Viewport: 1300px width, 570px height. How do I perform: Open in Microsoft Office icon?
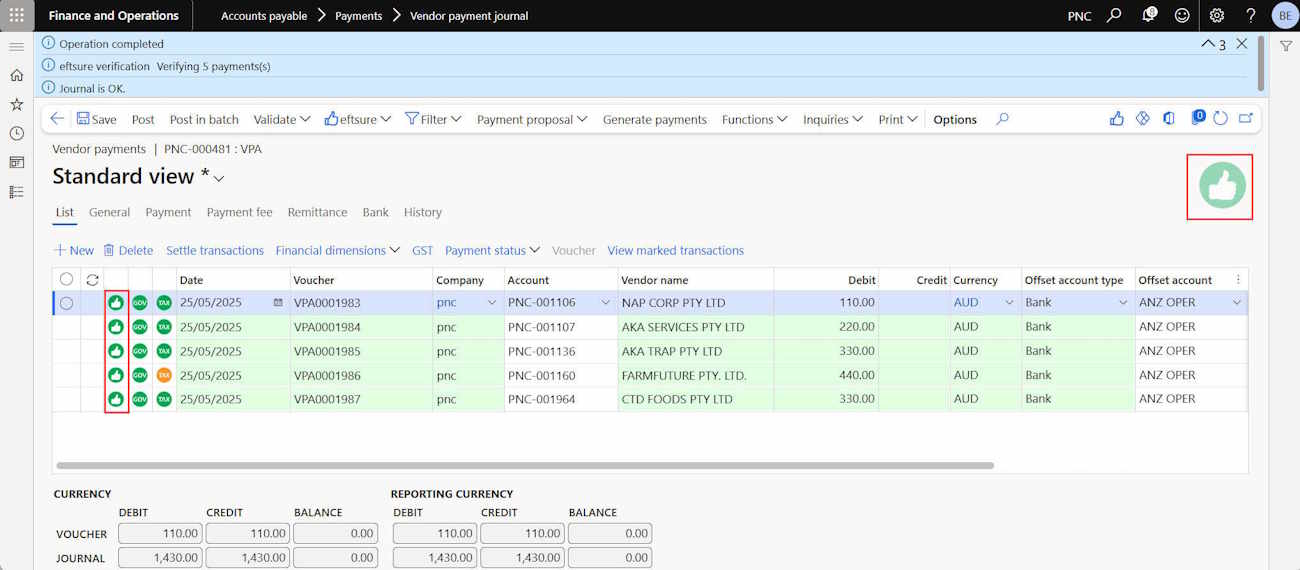click(x=1169, y=119)
